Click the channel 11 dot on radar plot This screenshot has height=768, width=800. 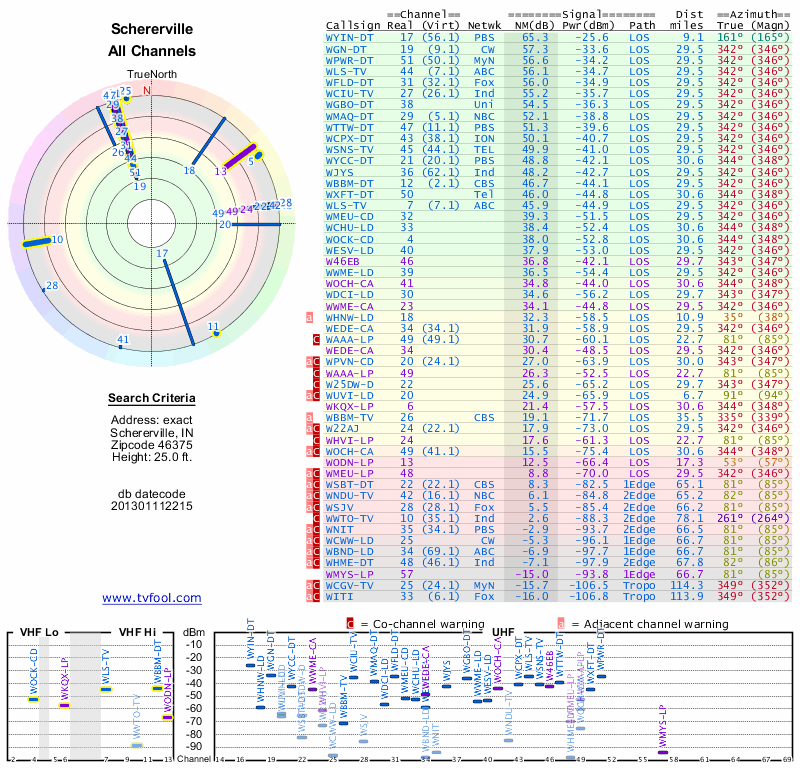pos(216,333)
